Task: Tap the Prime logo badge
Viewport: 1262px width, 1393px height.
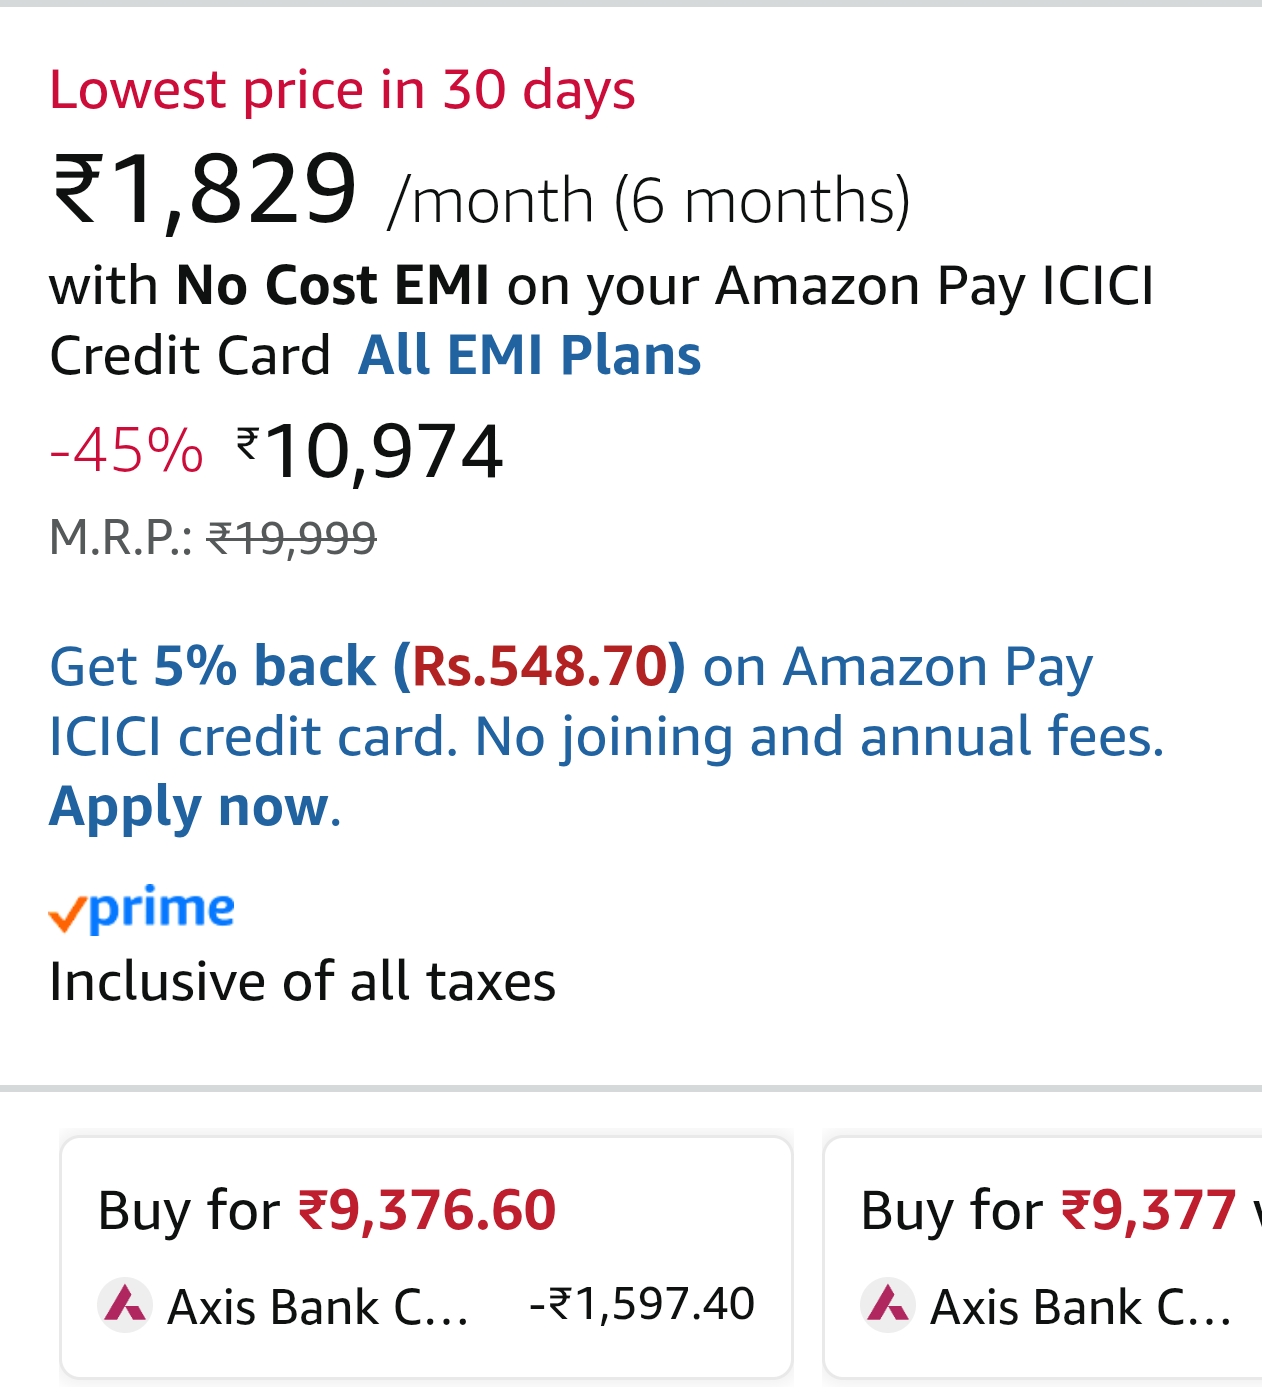Action: point(142,909)
